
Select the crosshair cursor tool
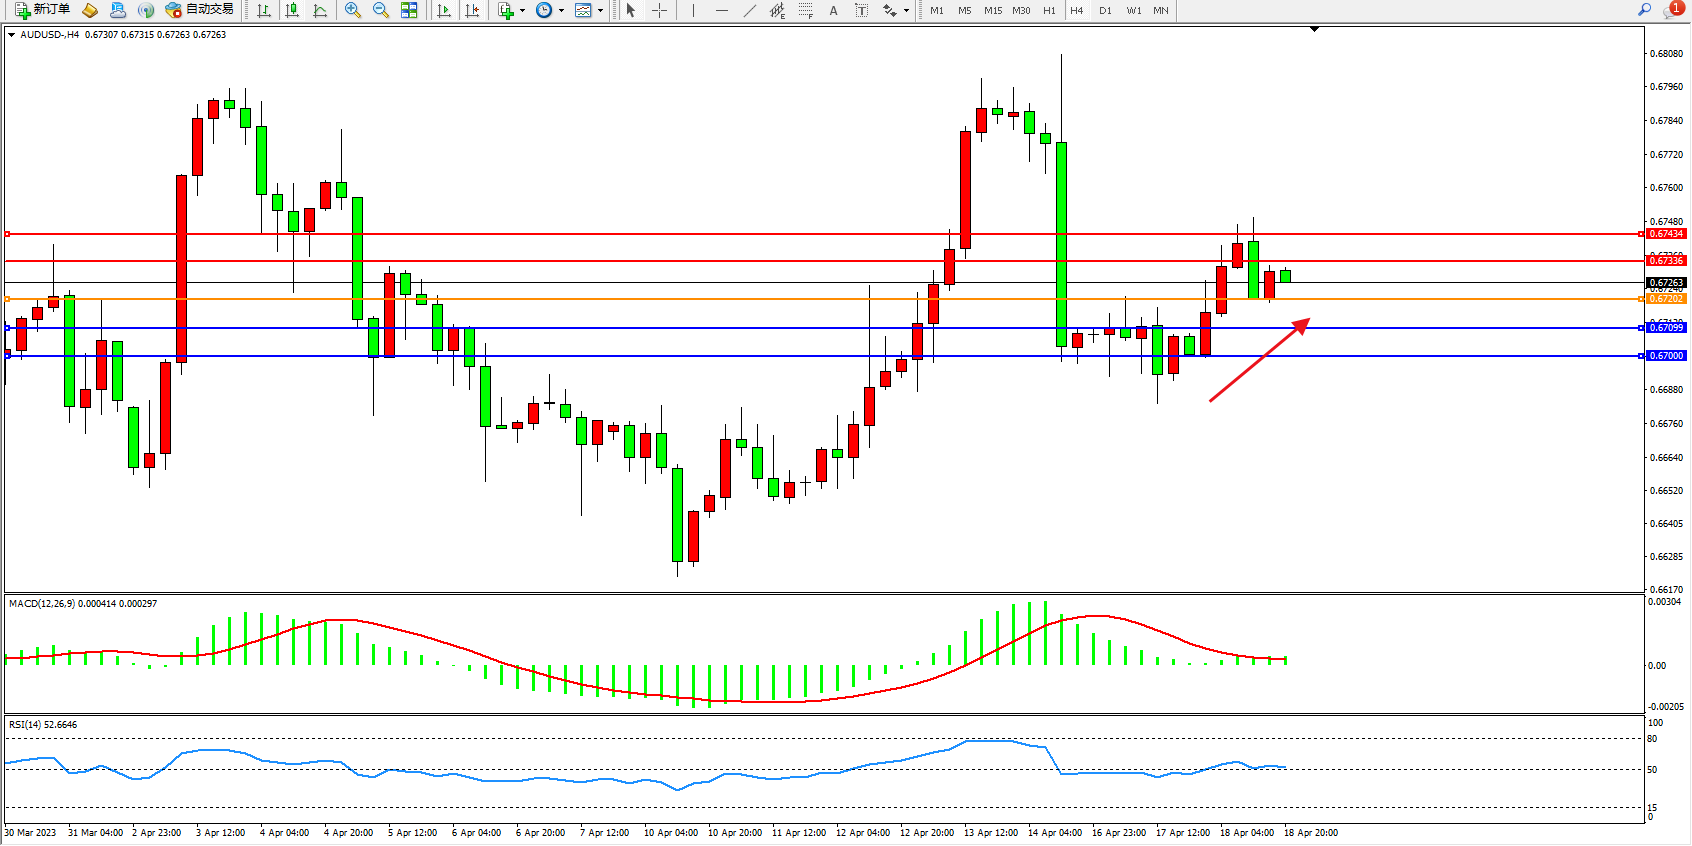pos(660,10)
